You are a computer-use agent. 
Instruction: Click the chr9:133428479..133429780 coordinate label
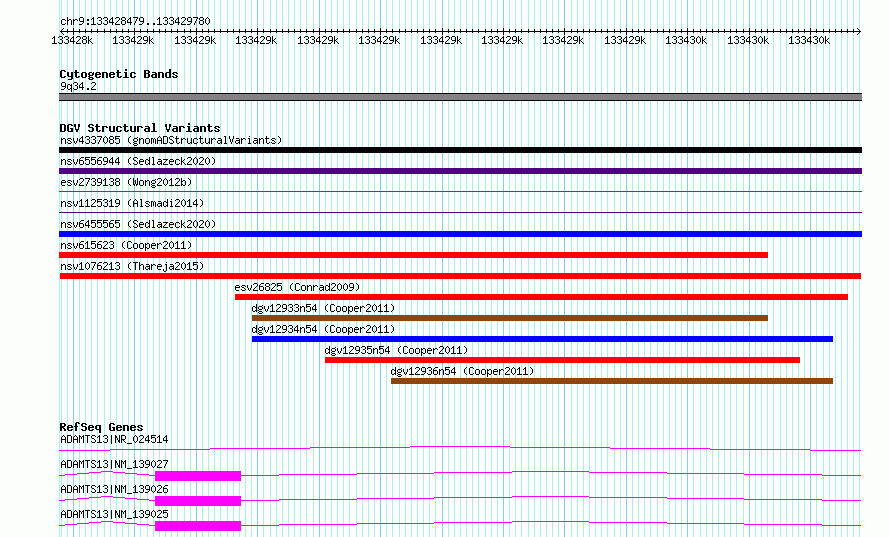click(x=135, y=21)
